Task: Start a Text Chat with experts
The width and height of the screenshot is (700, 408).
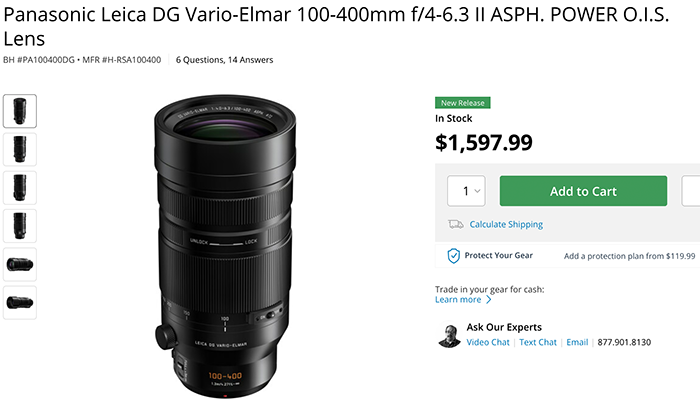Action: [538, 342]
